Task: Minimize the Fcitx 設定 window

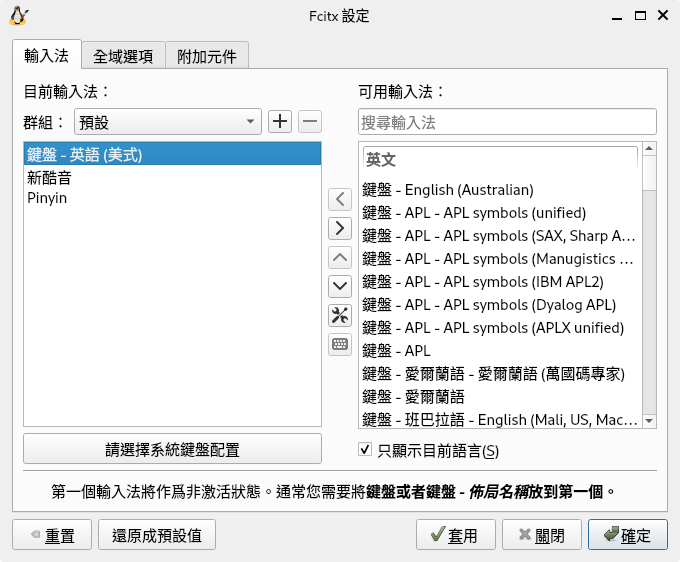Action: tap(617, 16)
